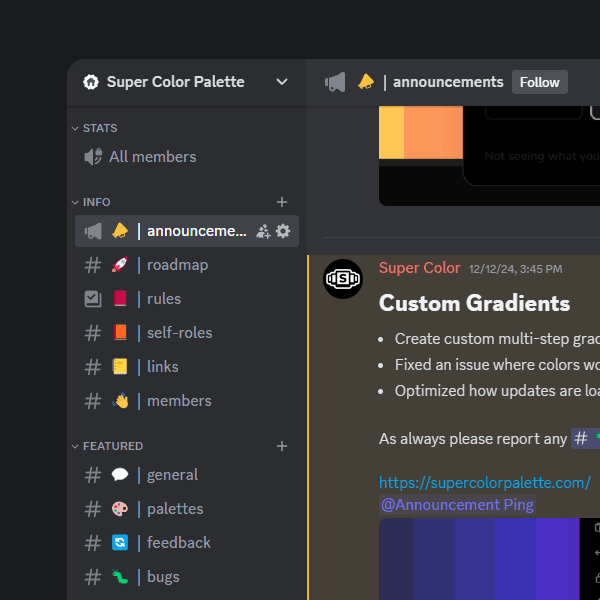Screen dimensions: 600x600
Task: Click the bell emoji in channel header
Action: [x=365, y=82]
